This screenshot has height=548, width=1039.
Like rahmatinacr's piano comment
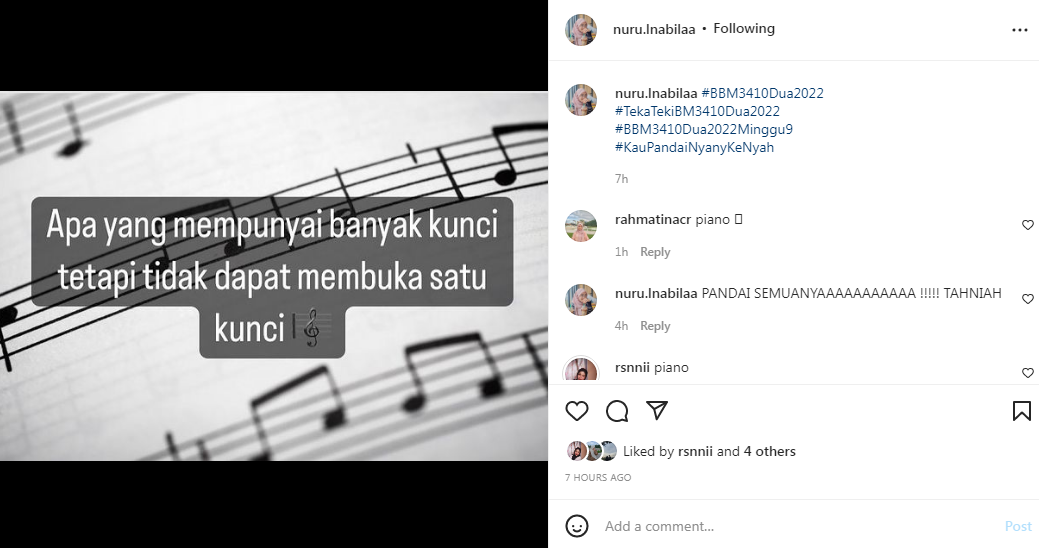(1028, 225)
